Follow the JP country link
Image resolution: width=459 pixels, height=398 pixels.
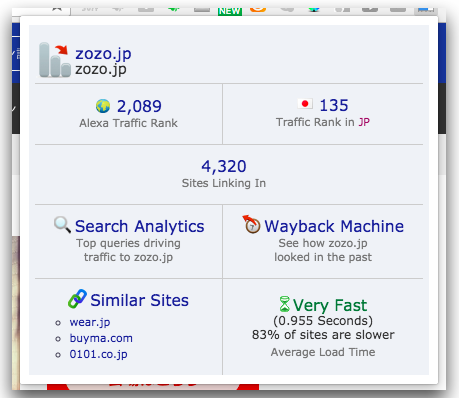coord(364,122)
